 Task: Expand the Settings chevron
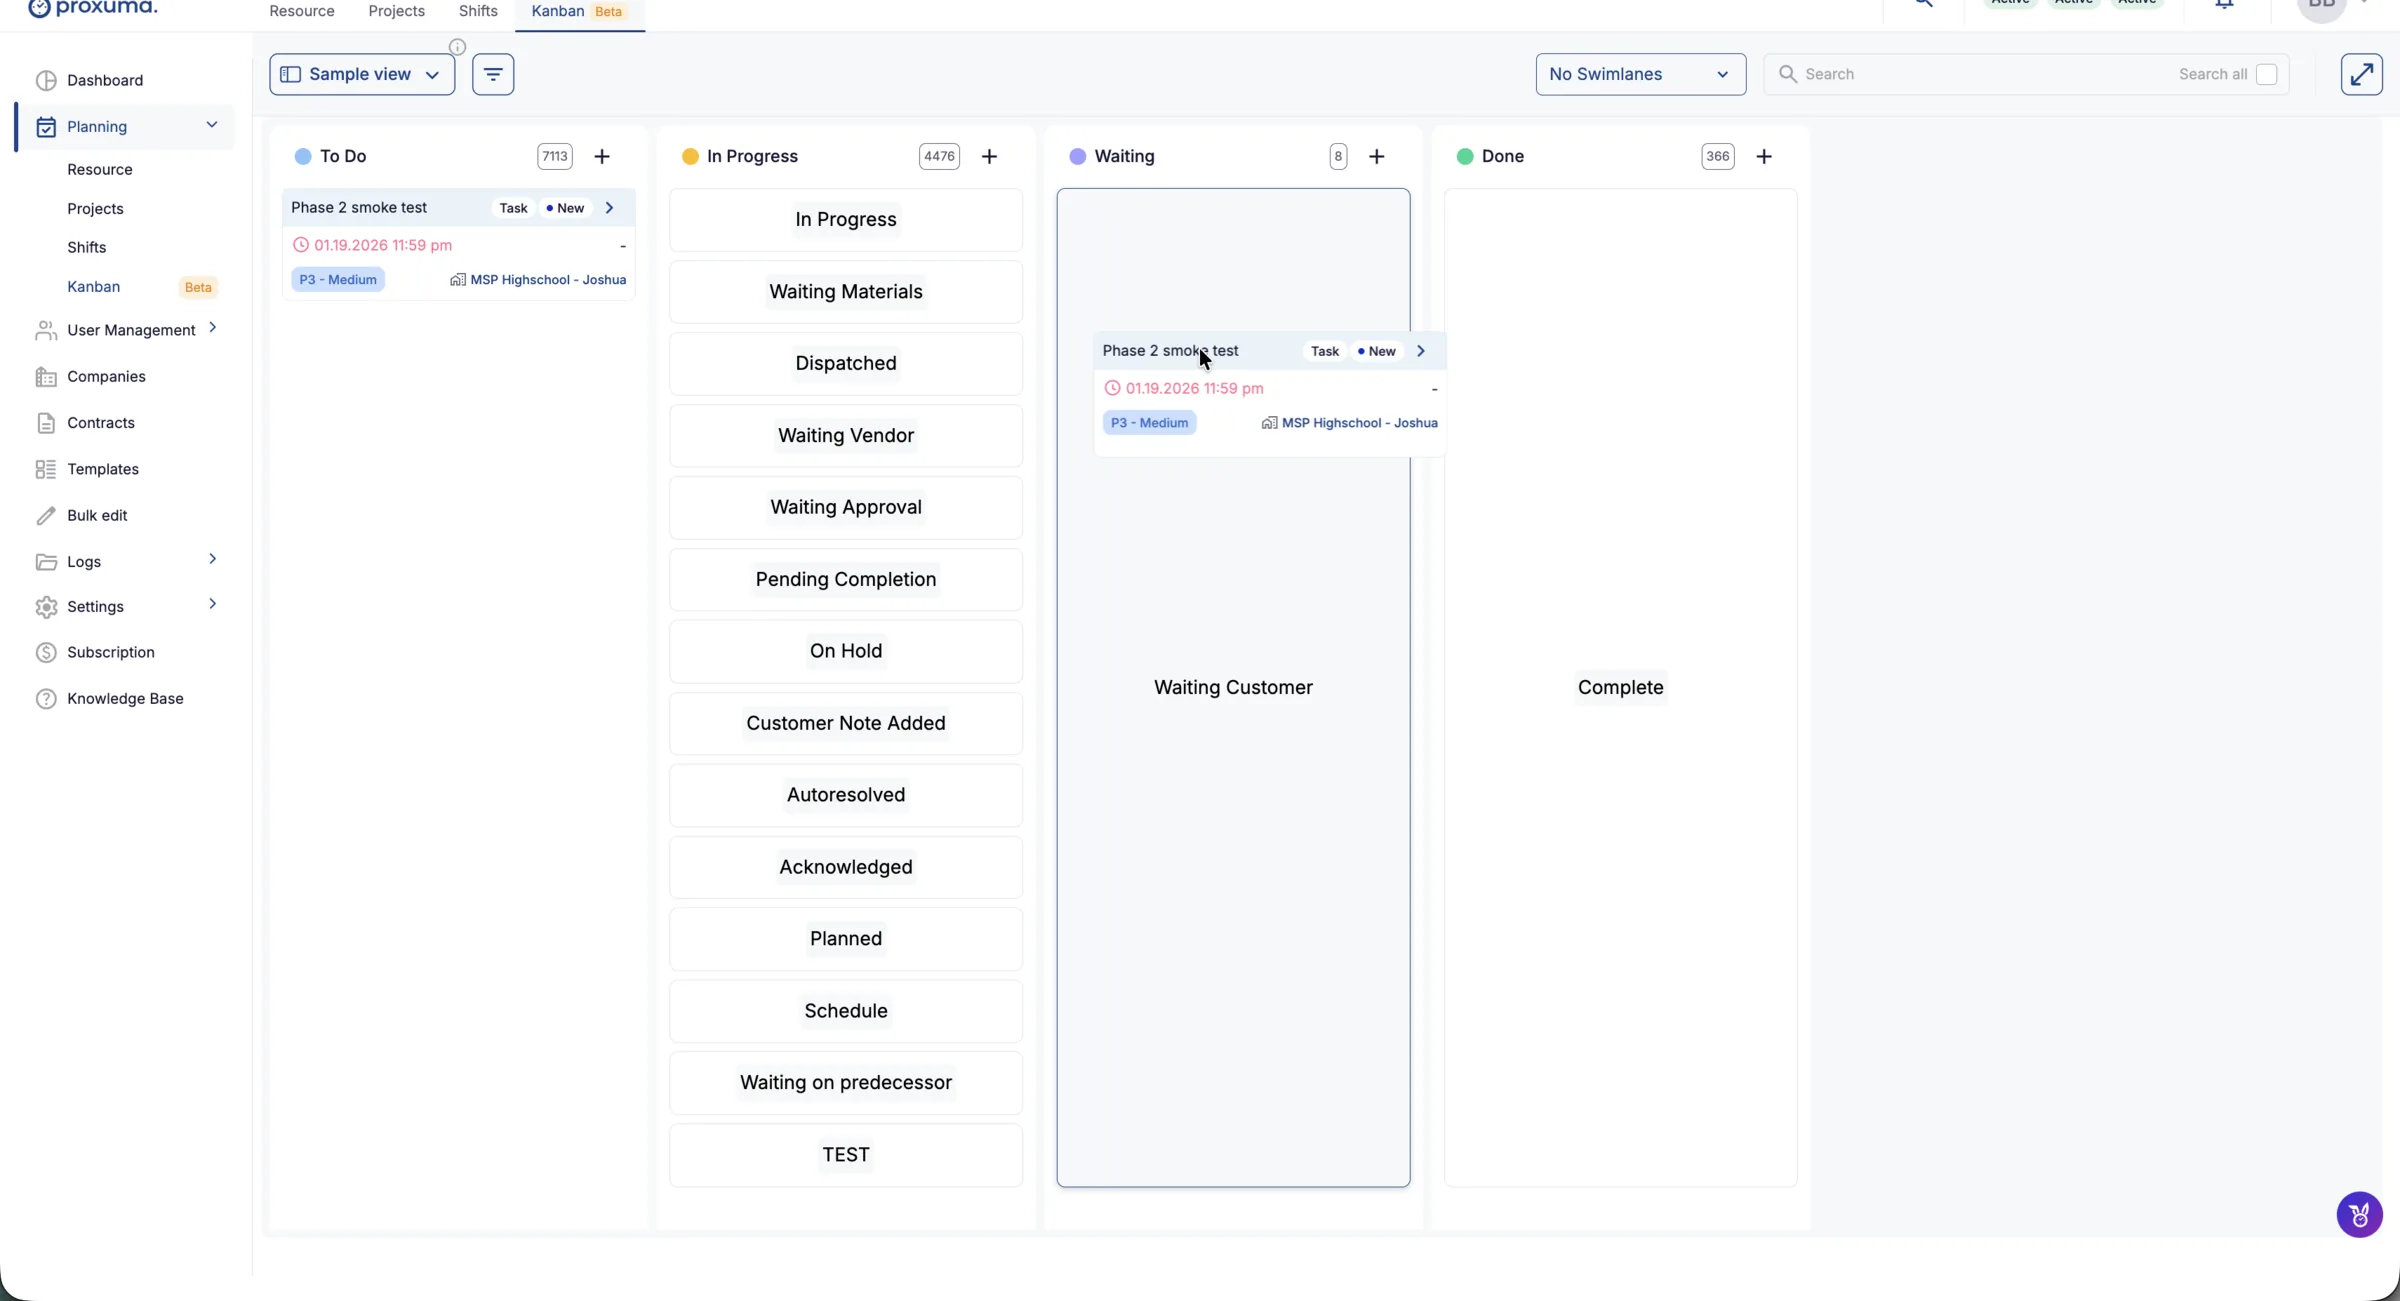[212, 604]
